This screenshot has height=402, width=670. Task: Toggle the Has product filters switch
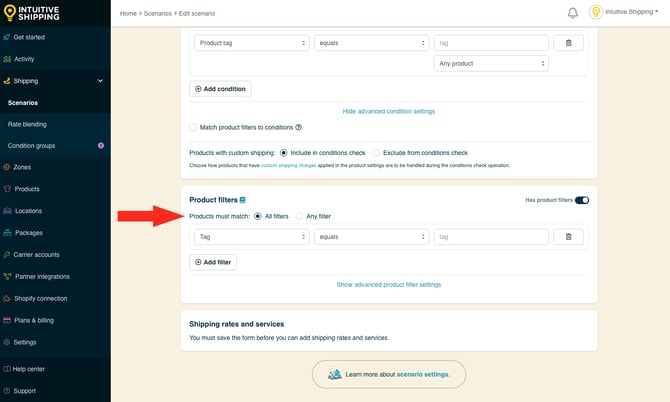pyautogui.click(x=581, y=200)
